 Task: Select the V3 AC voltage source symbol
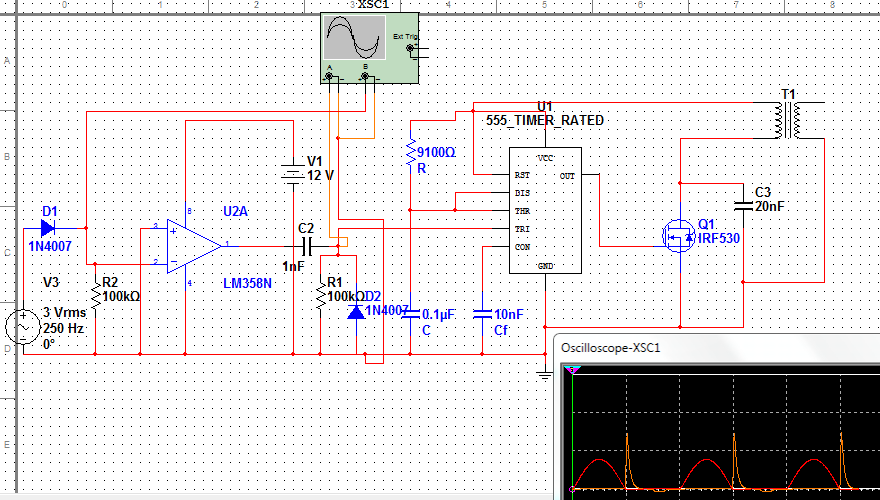[24, 326]
